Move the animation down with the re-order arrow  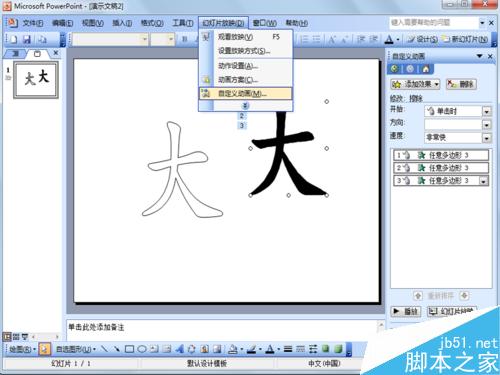tap(464, 295)
